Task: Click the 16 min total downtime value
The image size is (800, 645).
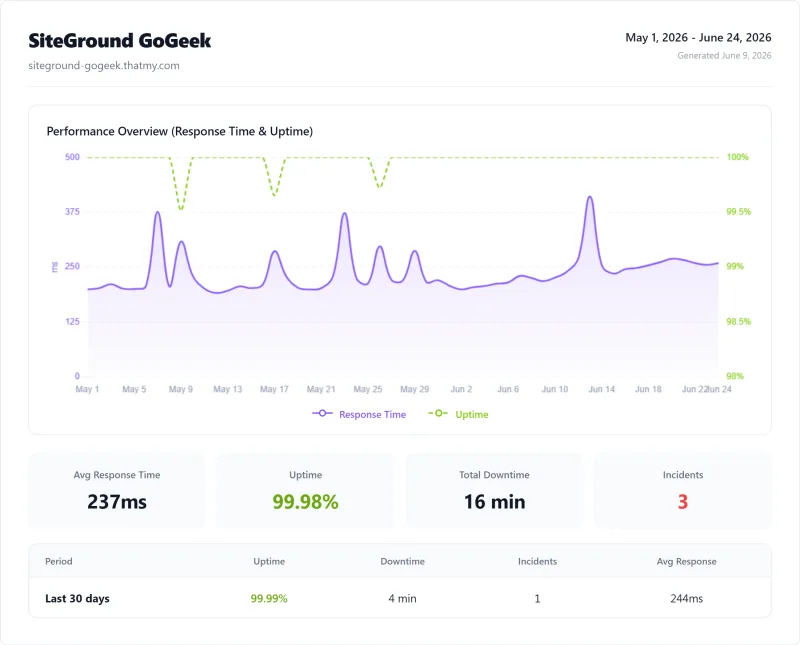Action: point(494,502)
